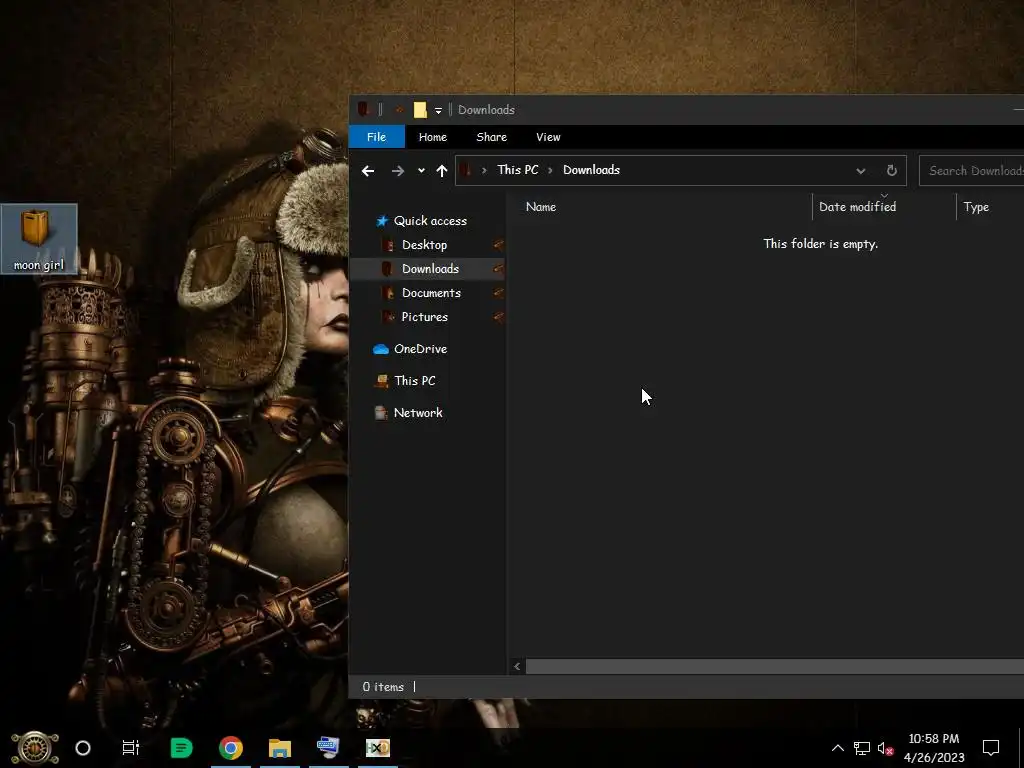This screenshot has height=768, width=1024.
Task: Click Downloads in the address path
Action: click(592, 170)
